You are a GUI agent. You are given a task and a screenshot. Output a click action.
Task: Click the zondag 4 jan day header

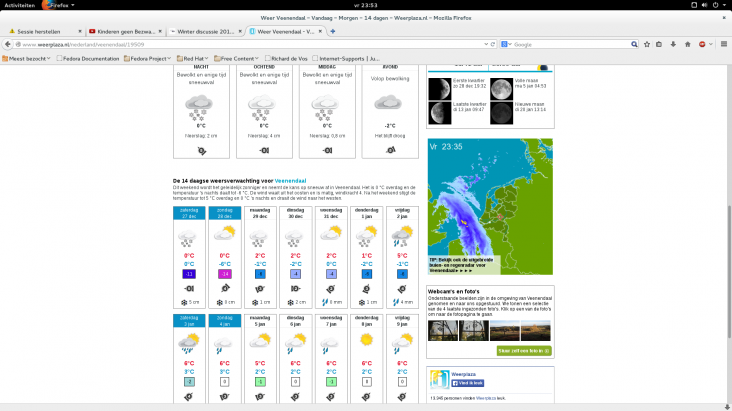click(x=225, y=320)
